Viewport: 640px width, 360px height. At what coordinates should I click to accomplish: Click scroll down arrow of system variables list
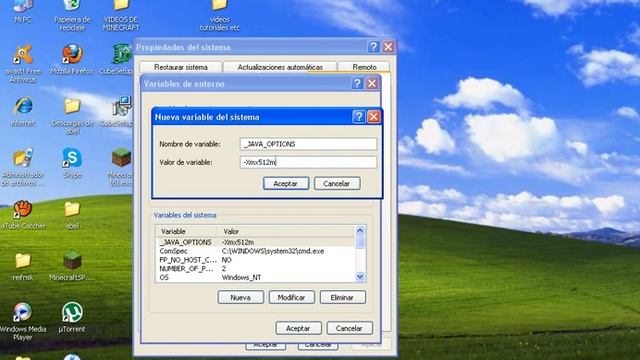point(360,277)
